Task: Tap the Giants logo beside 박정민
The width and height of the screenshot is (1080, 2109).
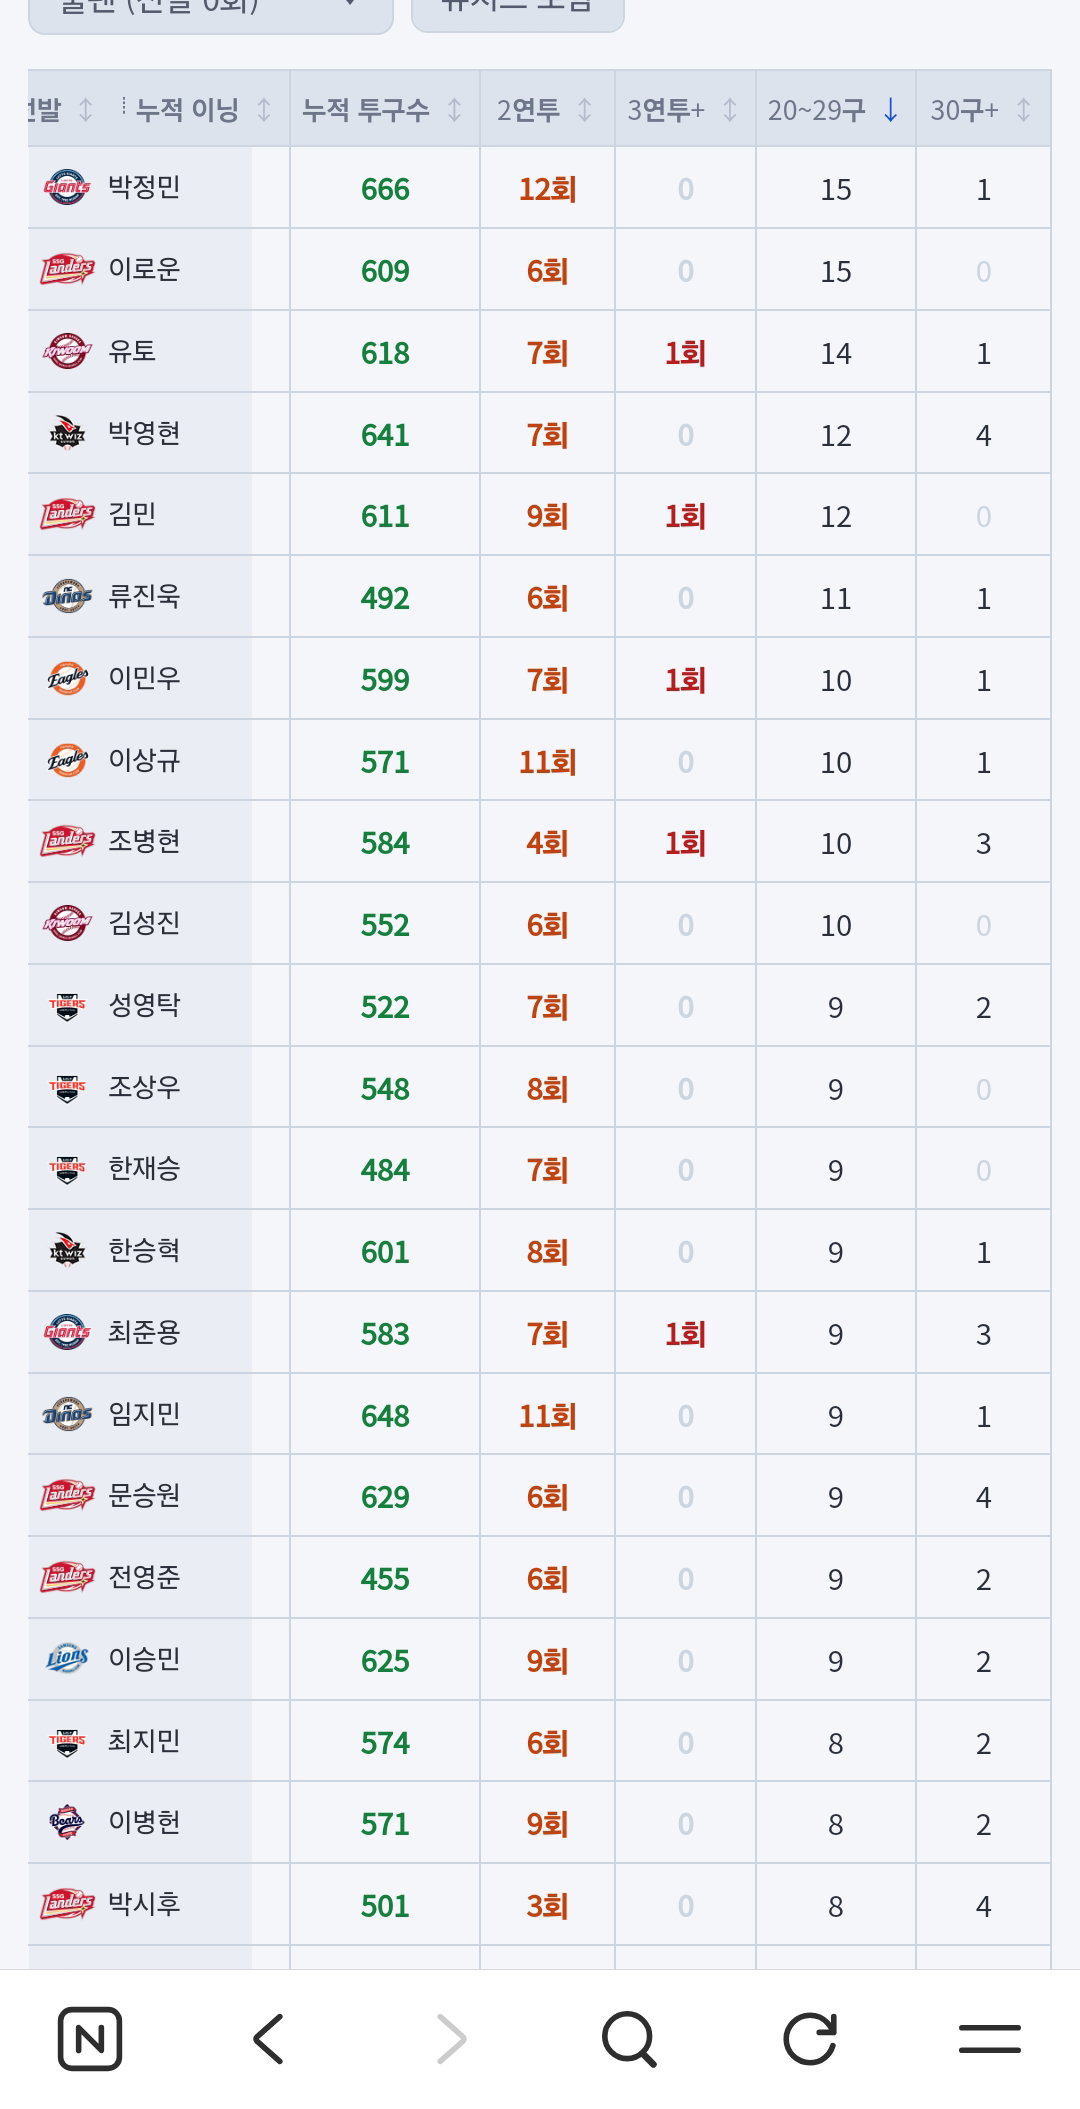Action: pos(67,187)
